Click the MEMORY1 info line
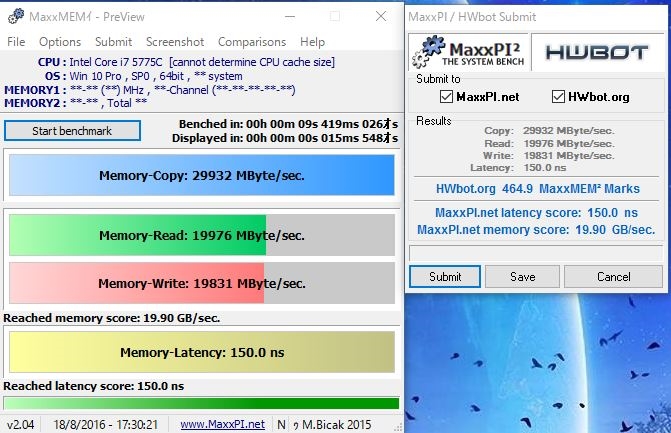 150,90
